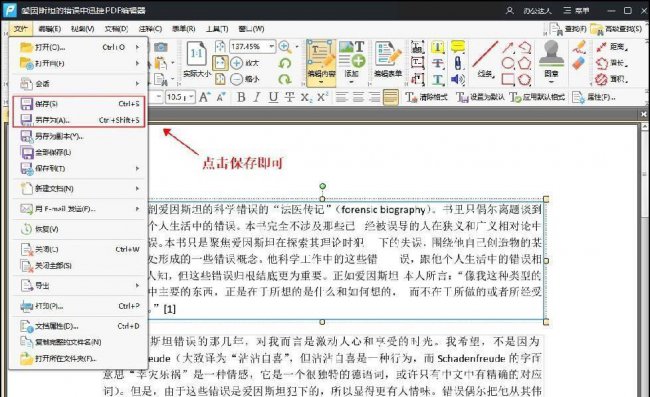Toggle Underline formatting
The image size is (650, 397).
coord(273,97)
